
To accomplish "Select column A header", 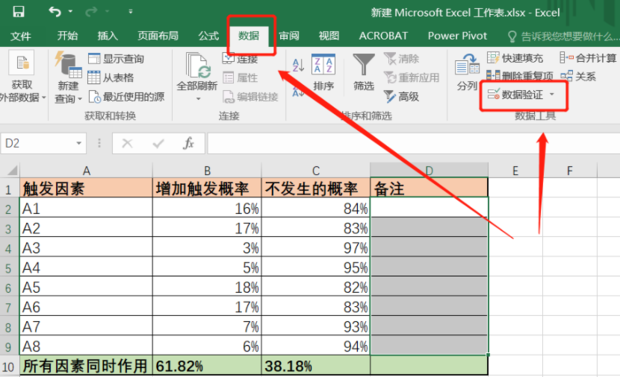I will (x=86, y=171).
